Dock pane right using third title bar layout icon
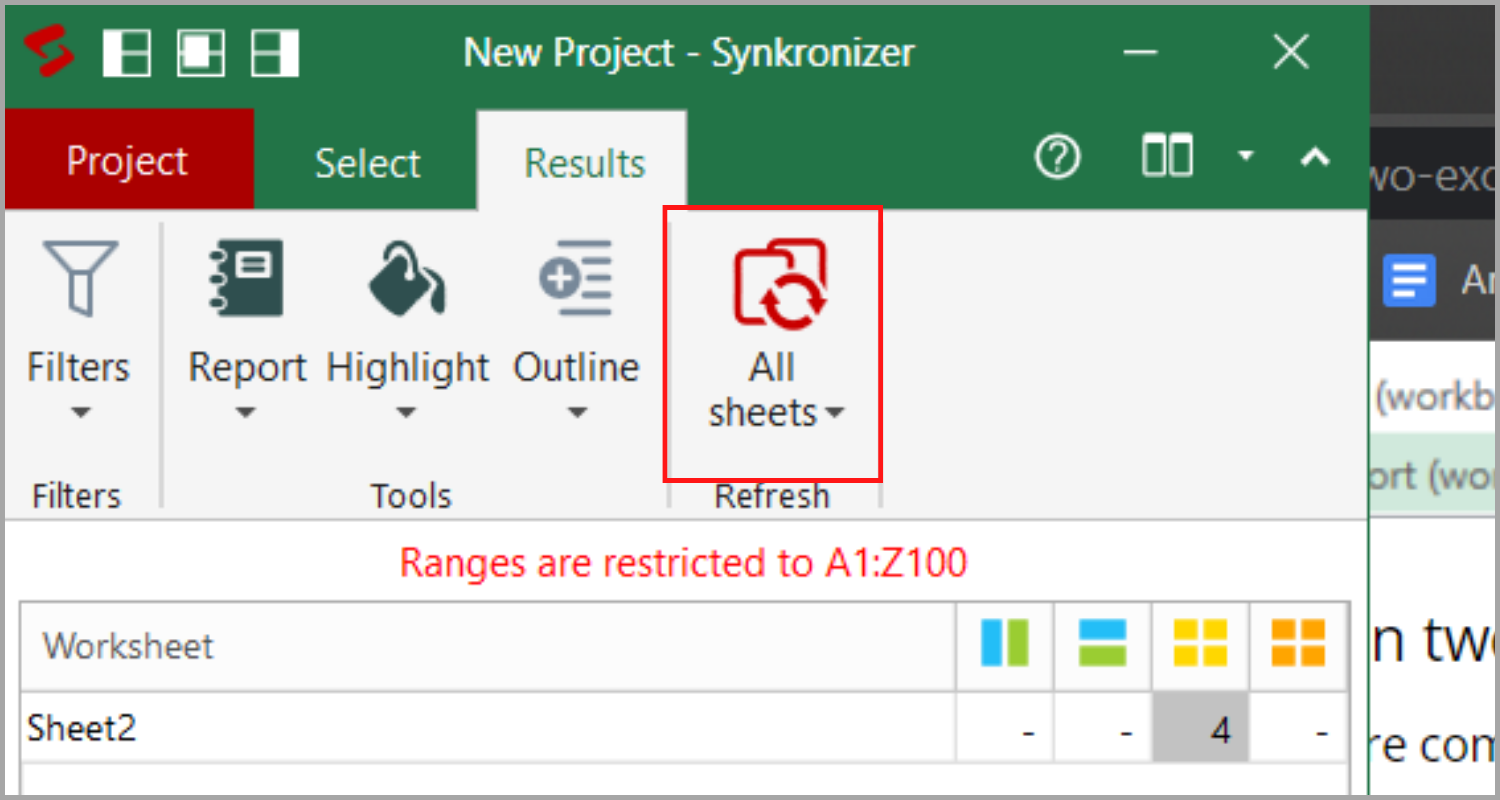The height and width of the screenshot is (800, 1500). tap(275, 52)
